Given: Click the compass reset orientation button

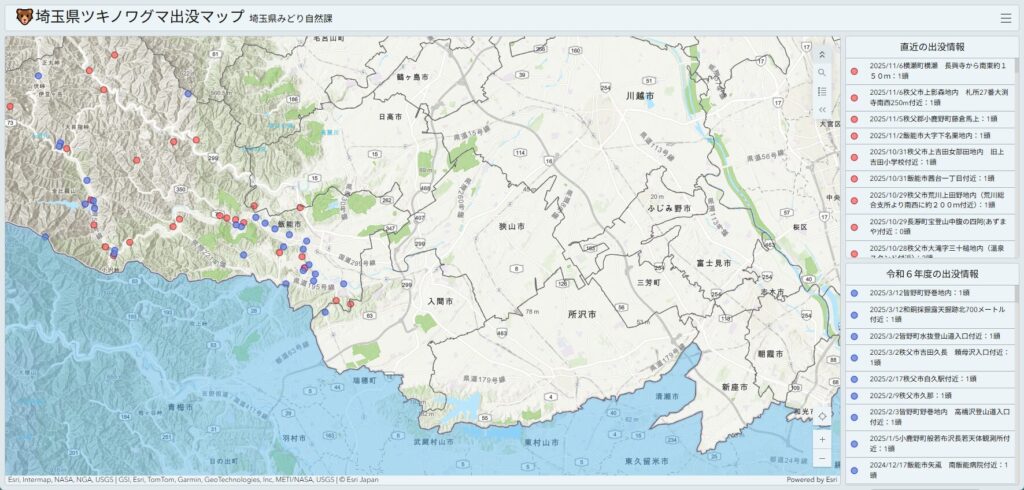Looking at the screenshot, I should (x=822, y=416).
